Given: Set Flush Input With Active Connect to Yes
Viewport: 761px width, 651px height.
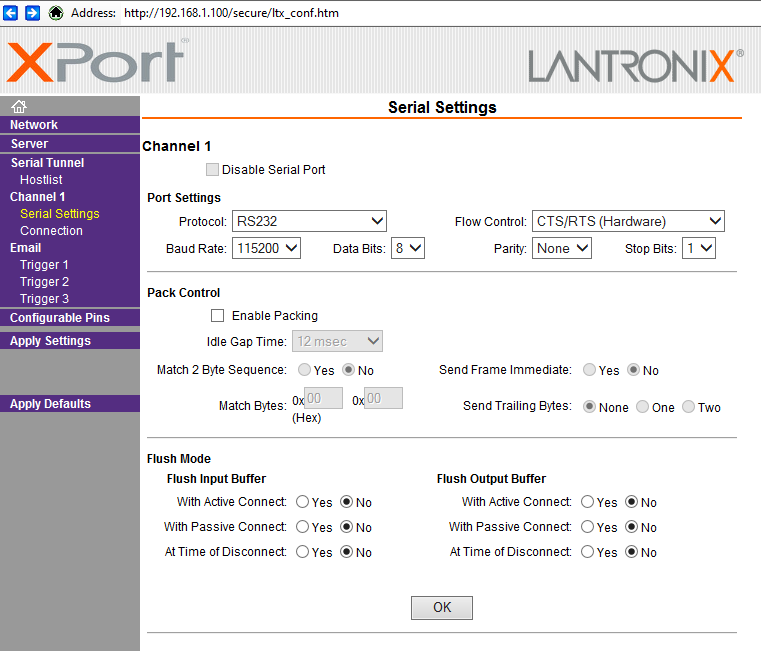Looking at the screenshot, I should [302, 501].
